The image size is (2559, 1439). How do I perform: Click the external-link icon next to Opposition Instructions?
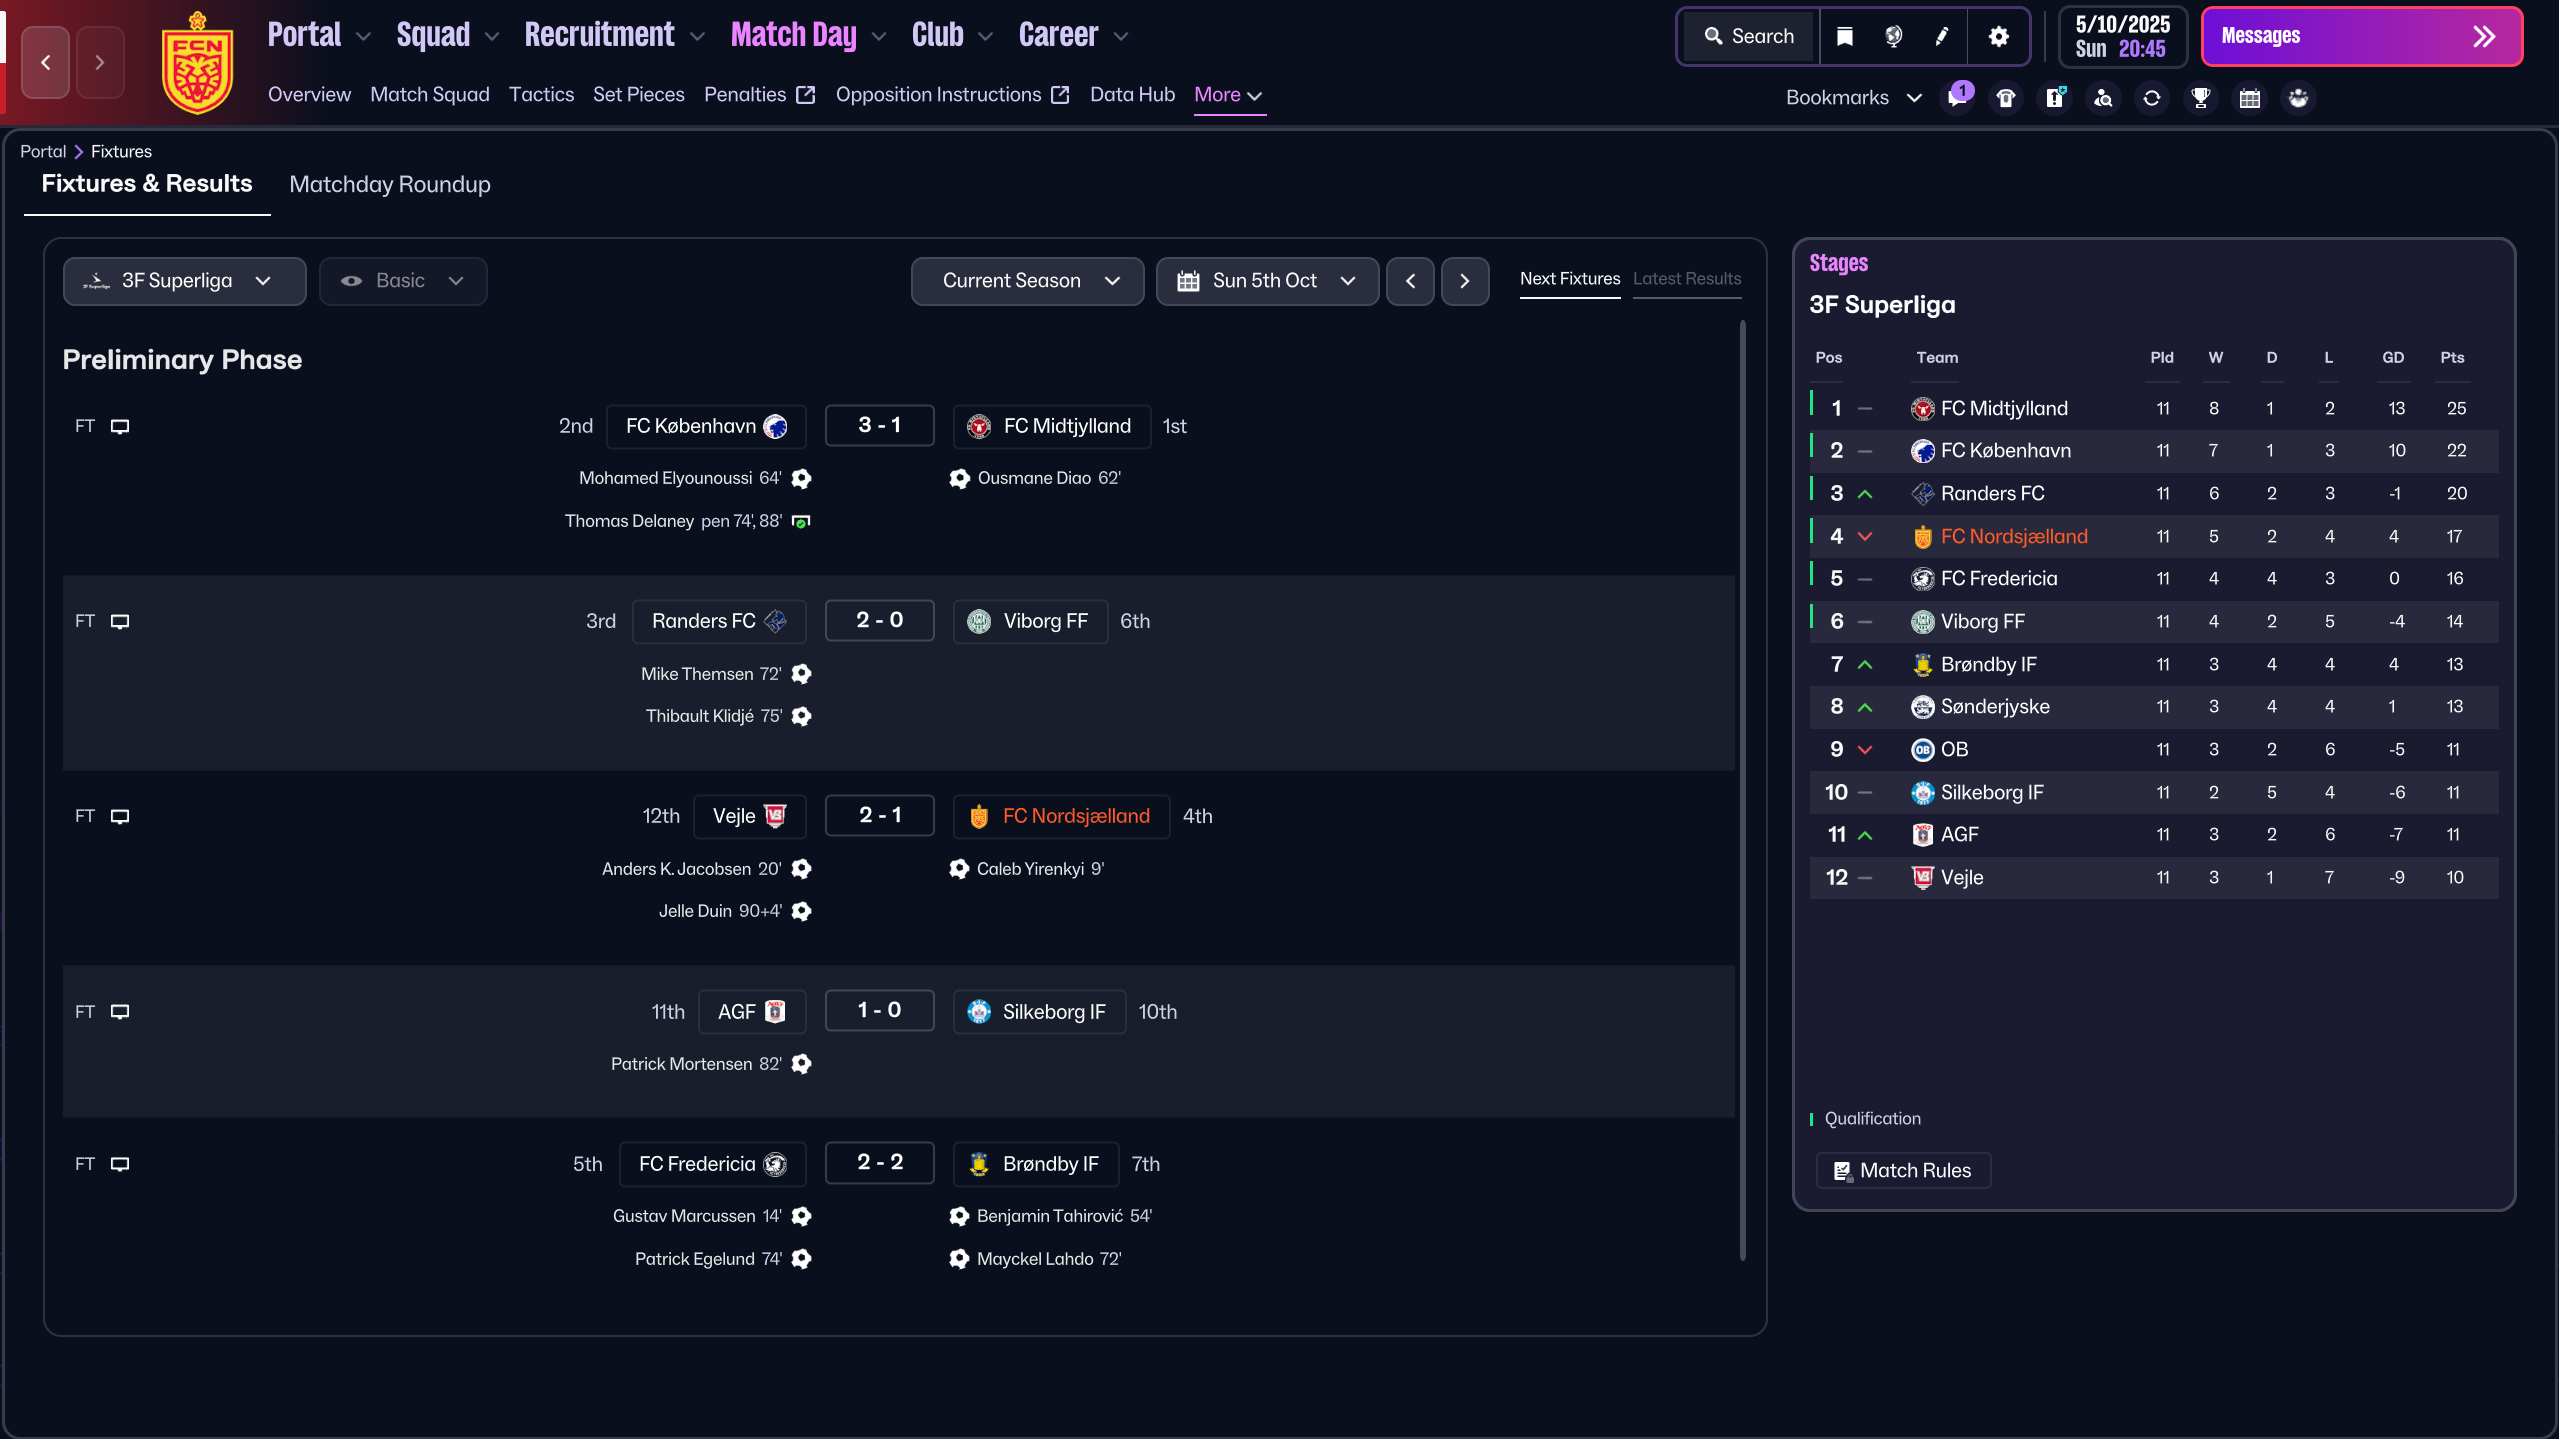tap(1061, 95)
